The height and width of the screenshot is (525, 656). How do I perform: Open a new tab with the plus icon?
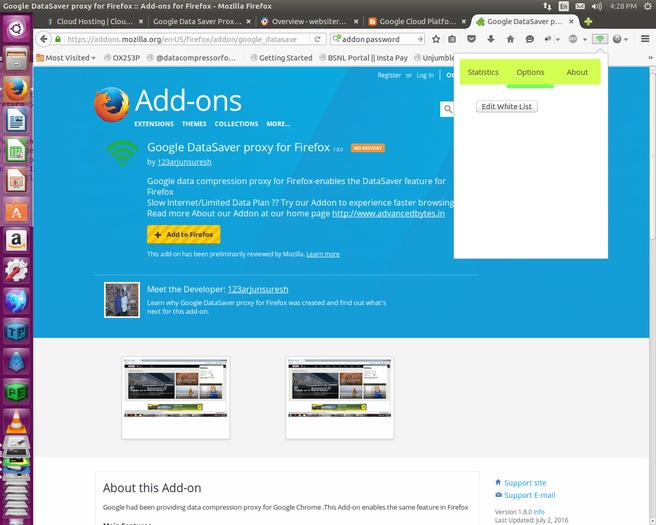coord(588,21)
